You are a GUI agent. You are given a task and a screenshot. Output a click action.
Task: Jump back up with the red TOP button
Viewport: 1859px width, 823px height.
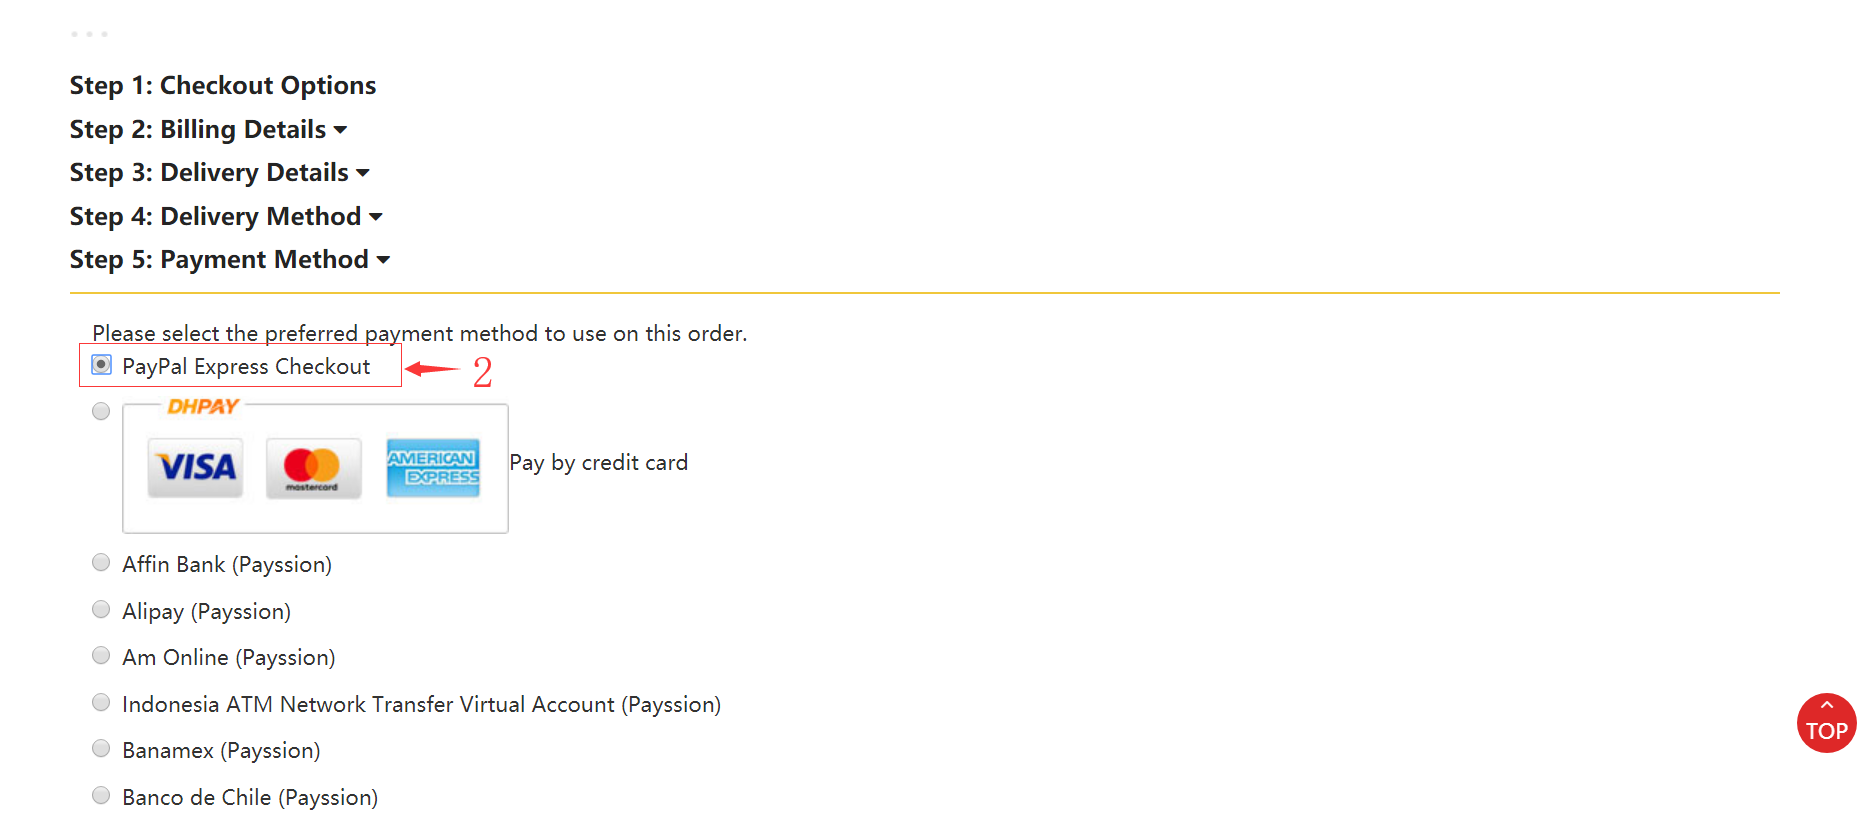(1826, 722)
